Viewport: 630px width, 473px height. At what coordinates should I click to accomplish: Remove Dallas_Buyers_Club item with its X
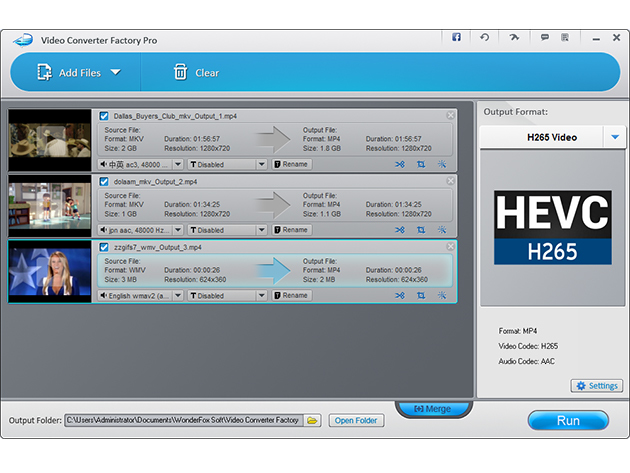tap(450, 115)
